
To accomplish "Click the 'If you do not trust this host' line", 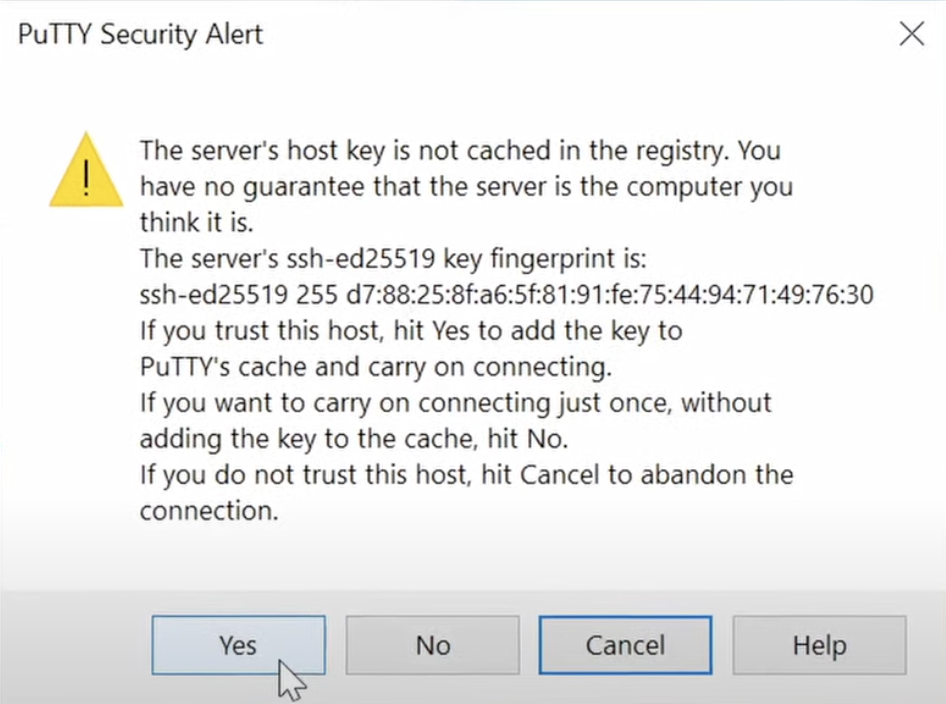I will click(466, 475).
